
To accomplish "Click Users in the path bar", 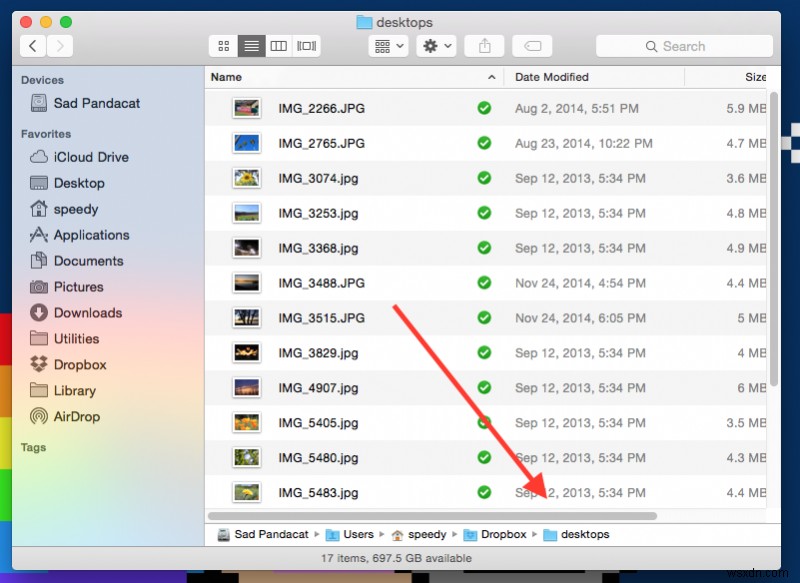I will point(350,535).
